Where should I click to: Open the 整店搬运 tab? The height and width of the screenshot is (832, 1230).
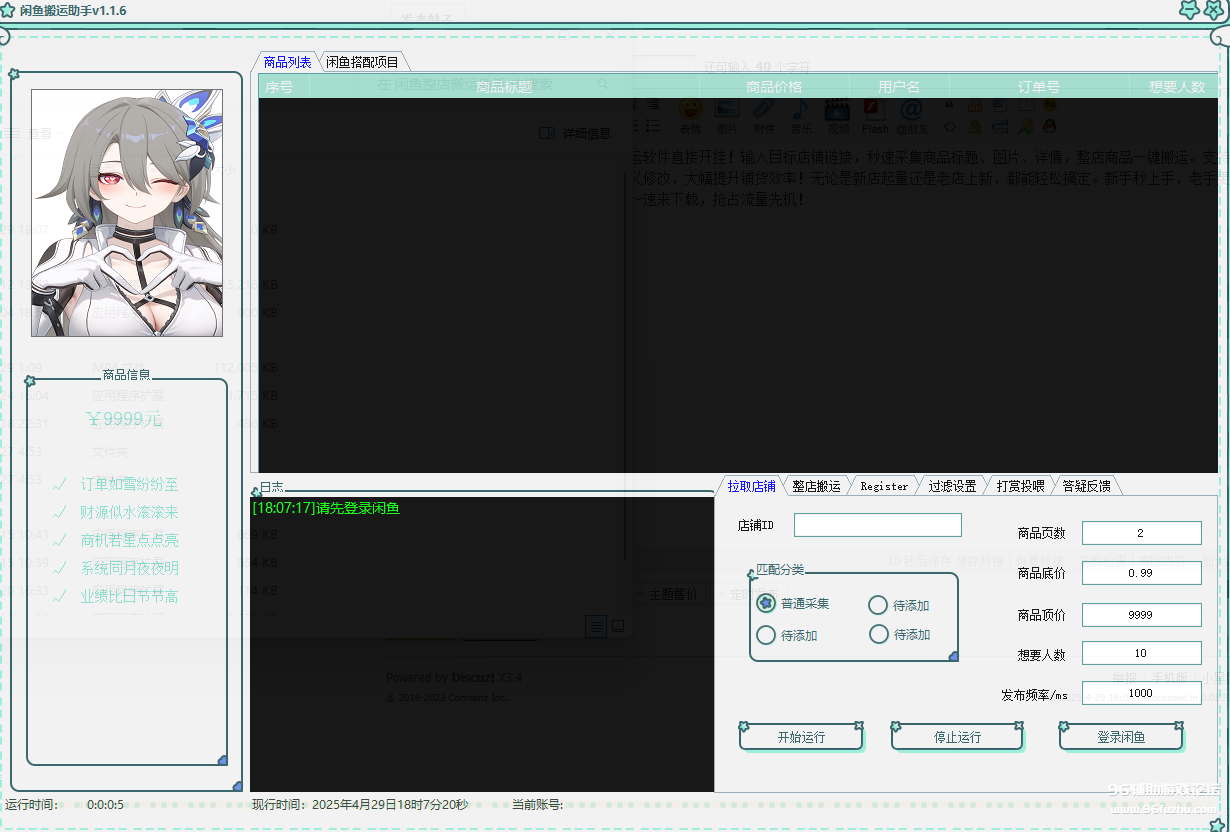(816, 486)
